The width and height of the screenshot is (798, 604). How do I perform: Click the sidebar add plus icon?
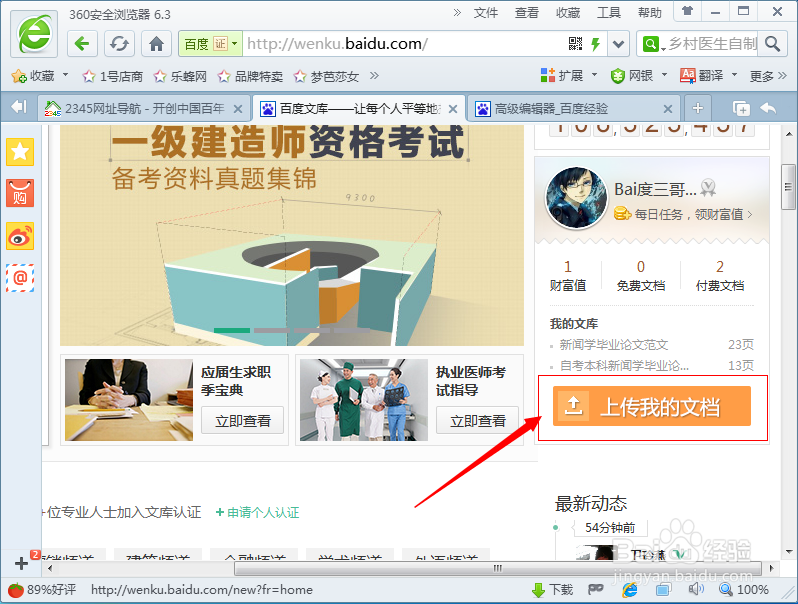click(21, 563)
